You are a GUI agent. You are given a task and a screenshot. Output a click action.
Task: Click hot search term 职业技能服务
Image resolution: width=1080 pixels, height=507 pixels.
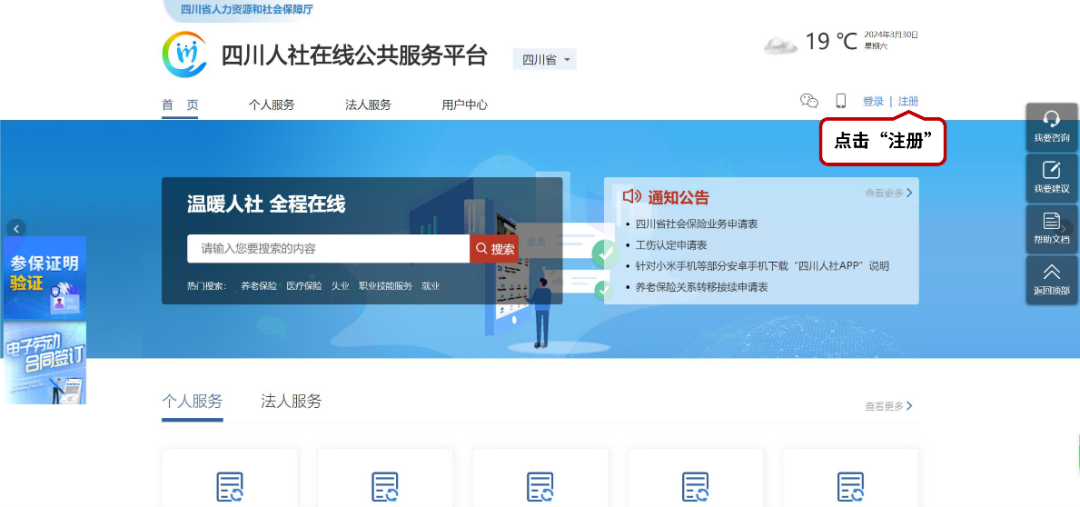[386, 286]
